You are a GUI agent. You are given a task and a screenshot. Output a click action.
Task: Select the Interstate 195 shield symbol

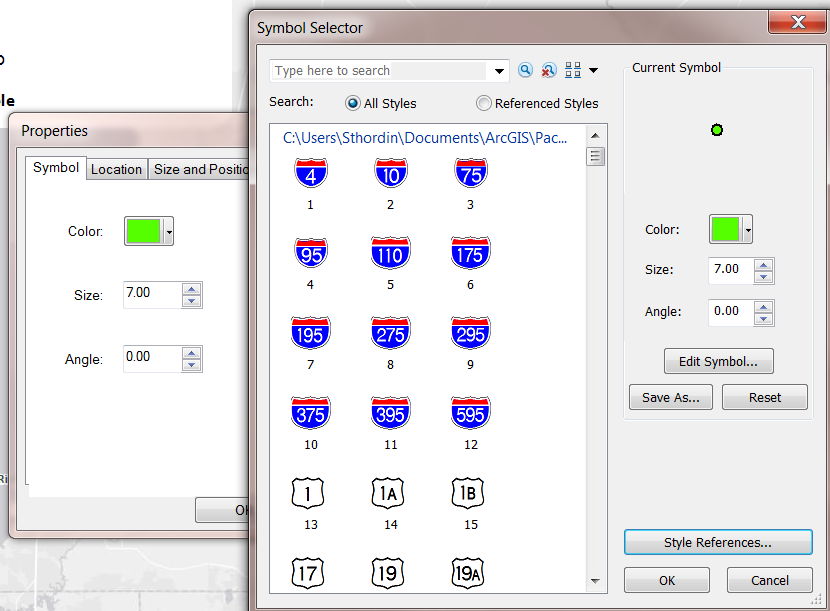point(311,333)
